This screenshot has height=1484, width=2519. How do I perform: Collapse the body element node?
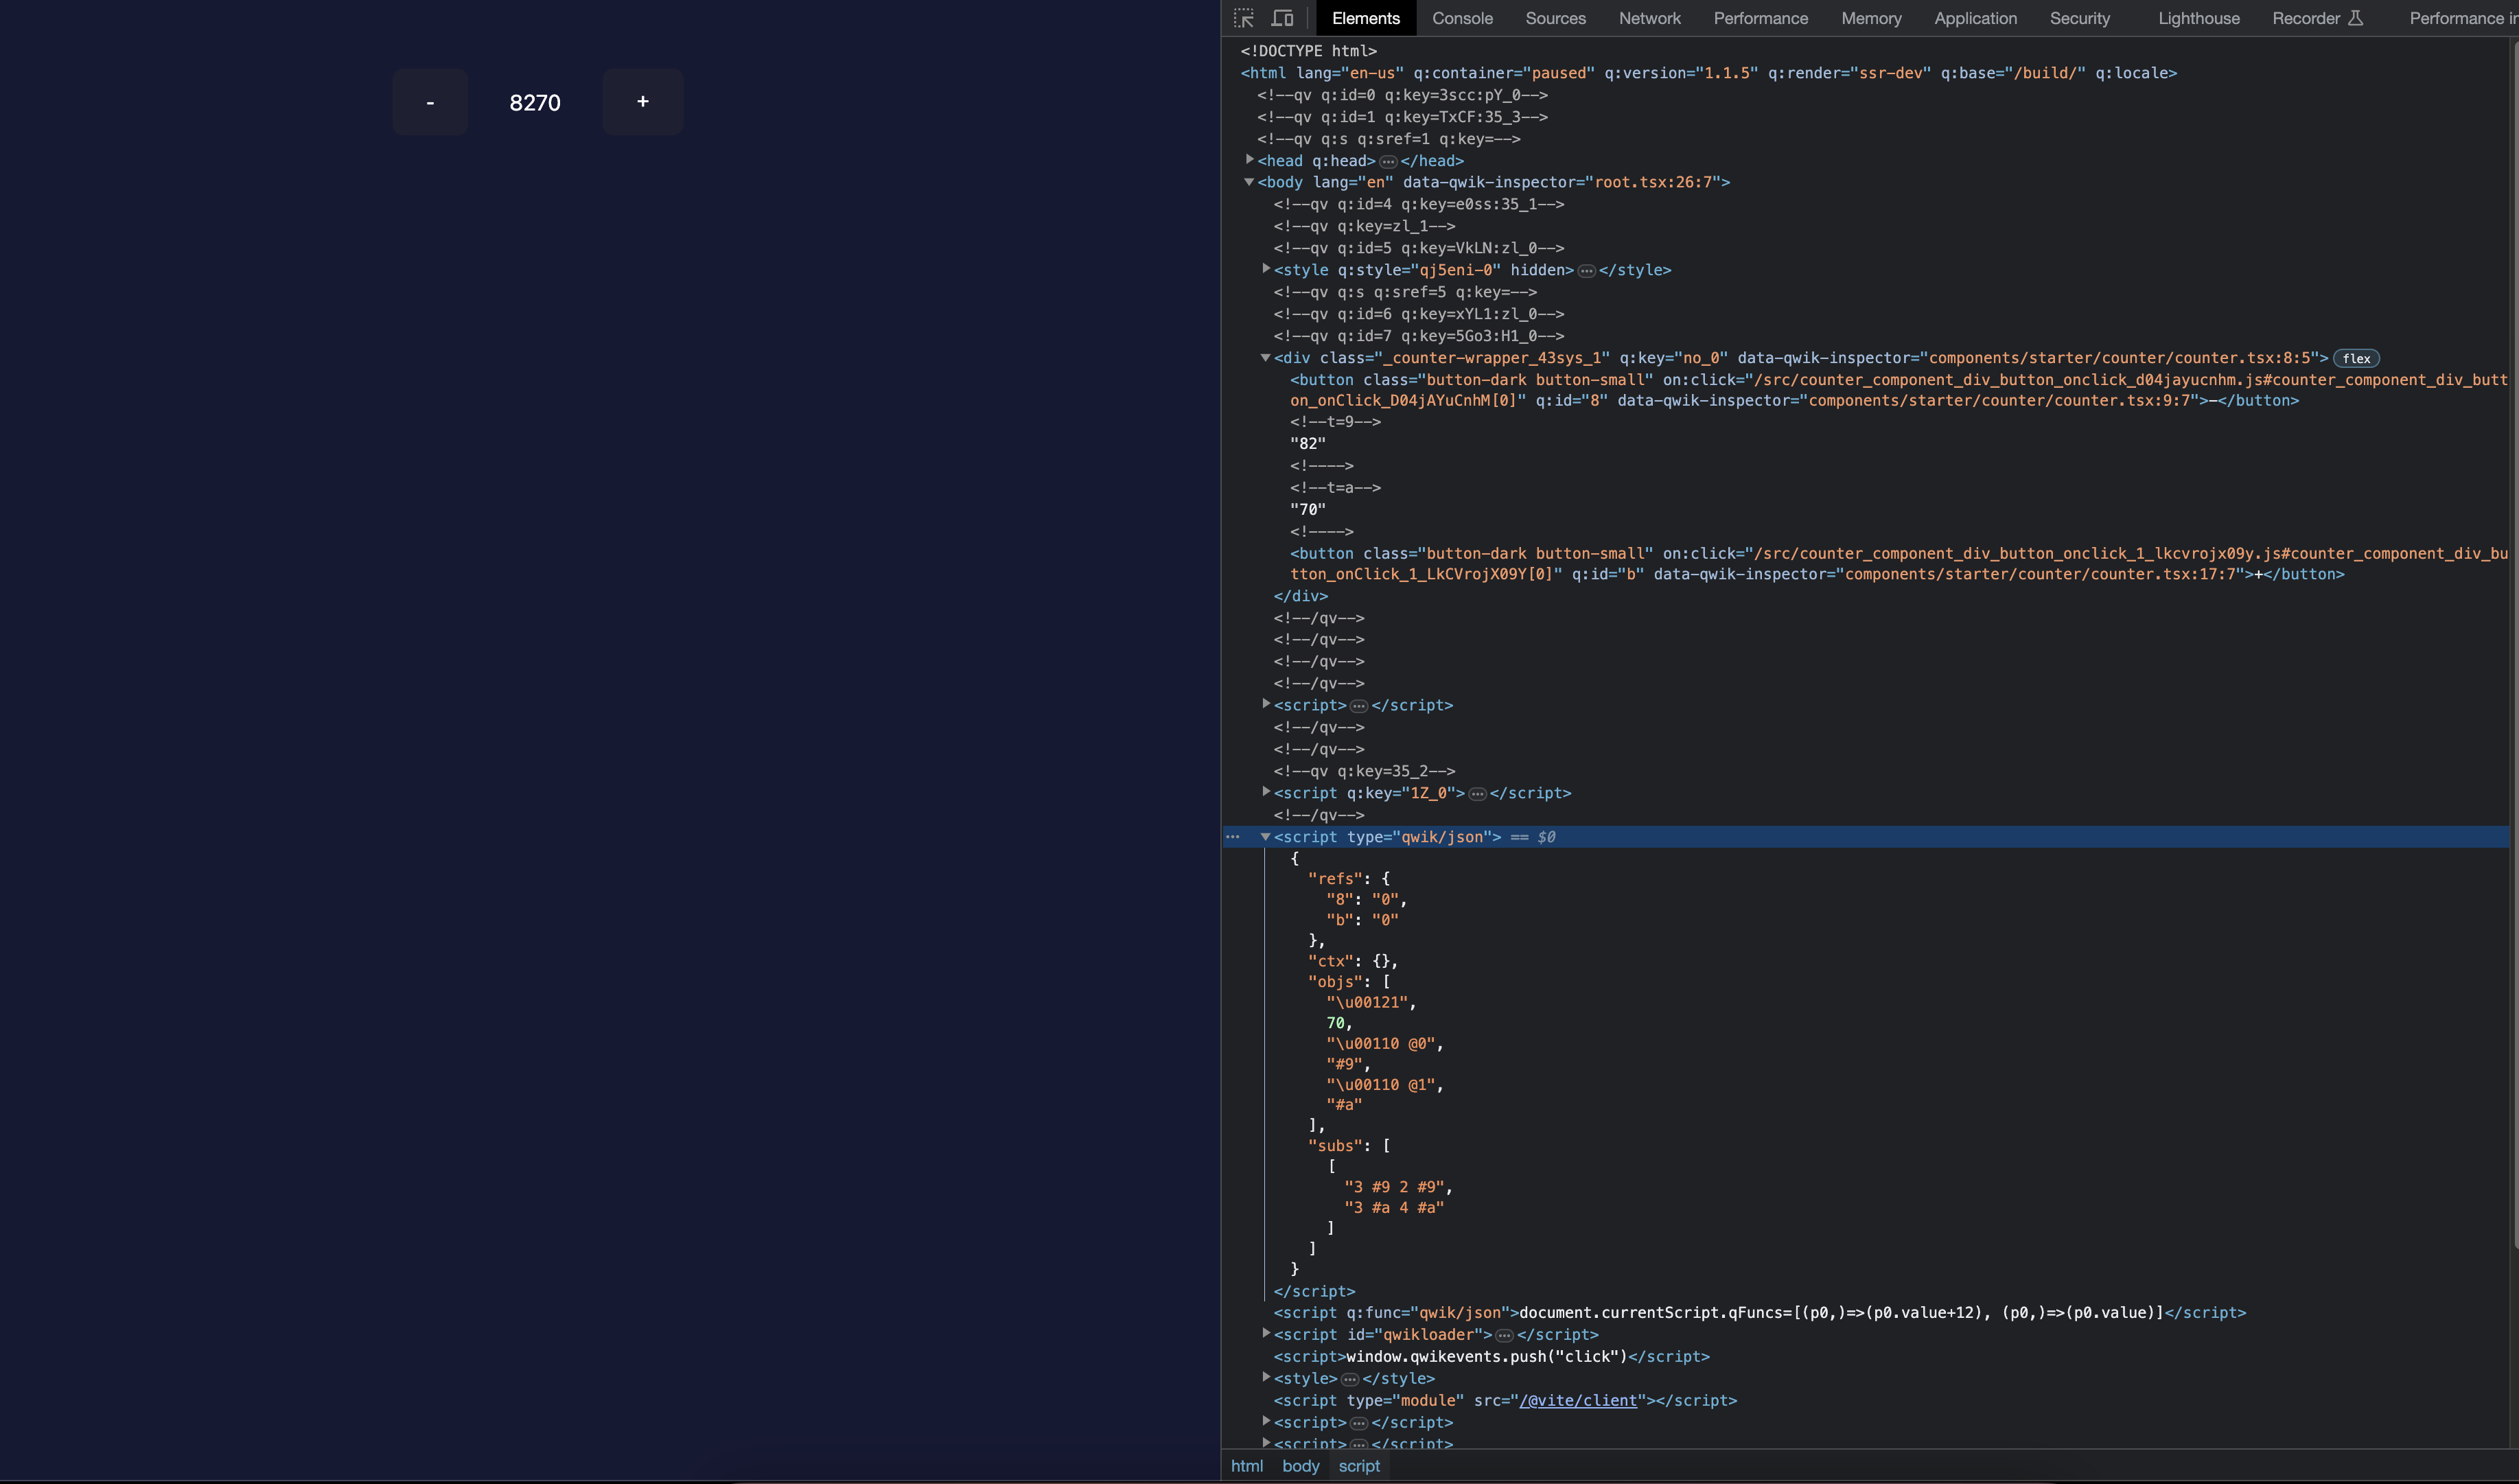click(x=1249, y=182)
